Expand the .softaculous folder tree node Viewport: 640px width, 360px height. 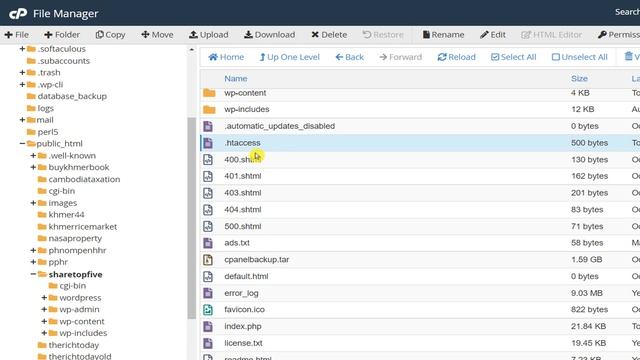click(22, 49)
